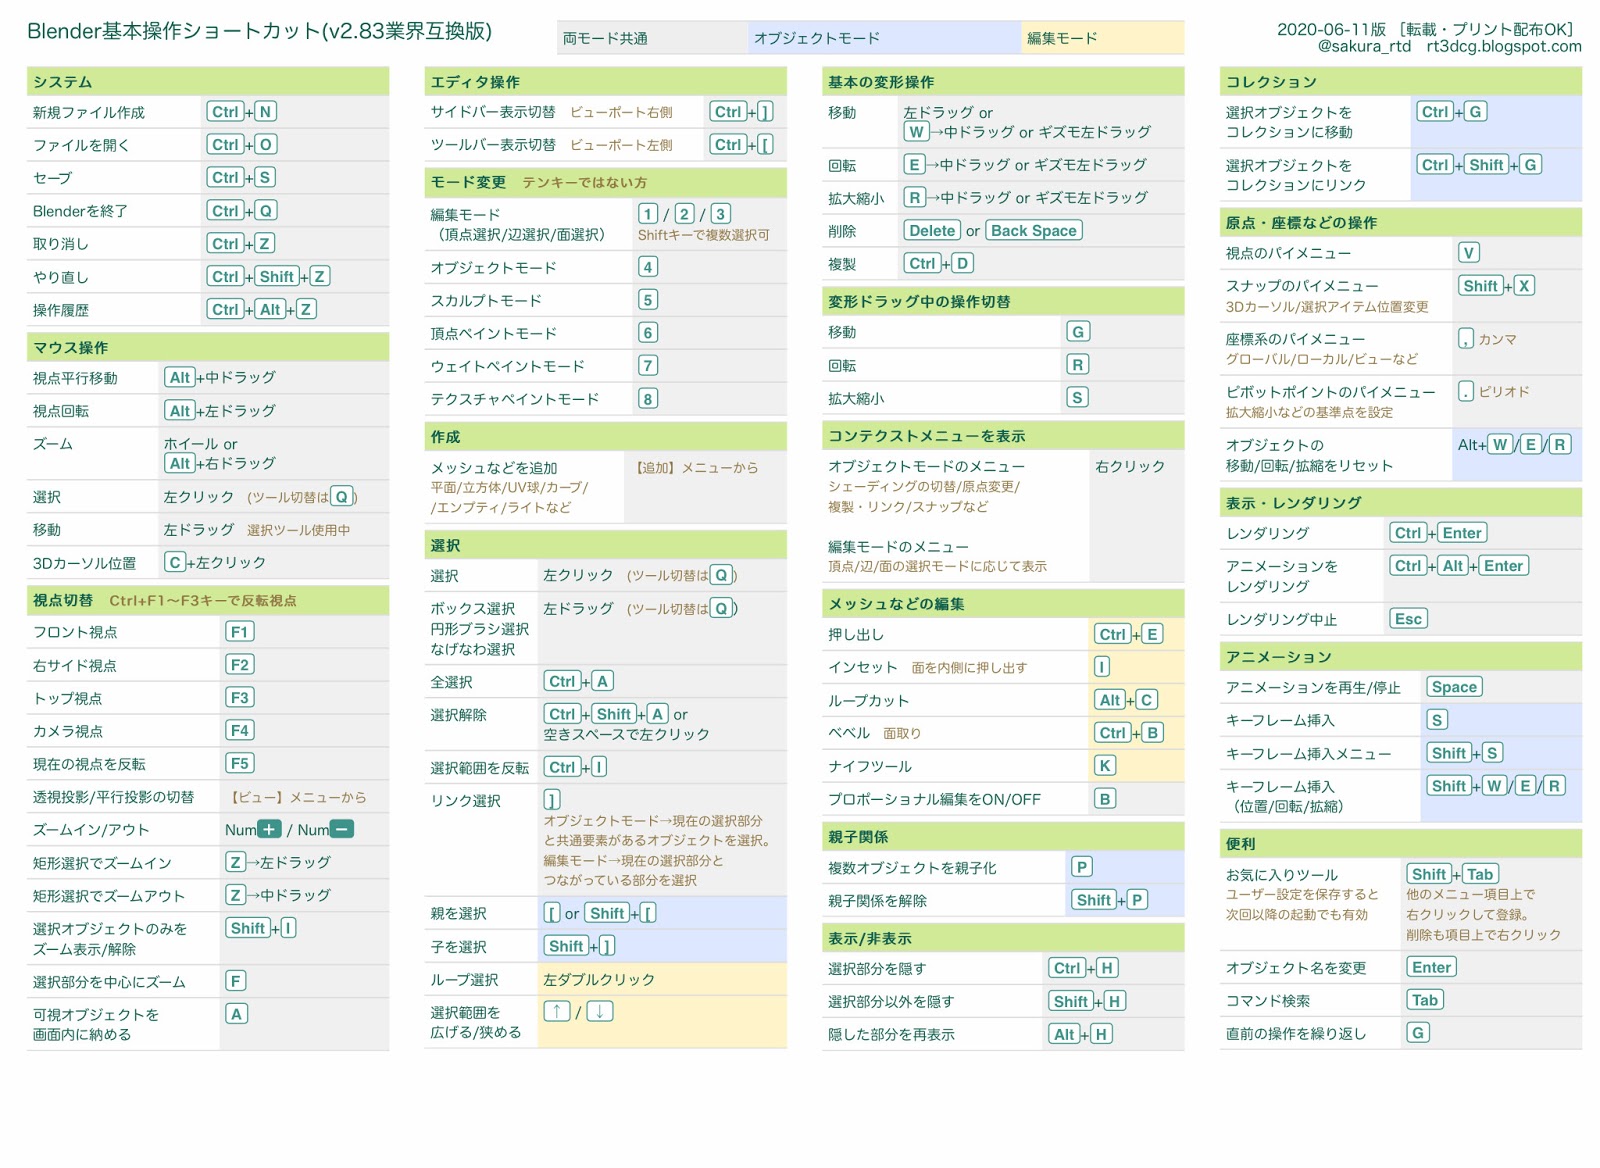Click the 新規ファイル作成 row label
Image resolution: width=1600 pixels, height=1168 pixels.
89,112
